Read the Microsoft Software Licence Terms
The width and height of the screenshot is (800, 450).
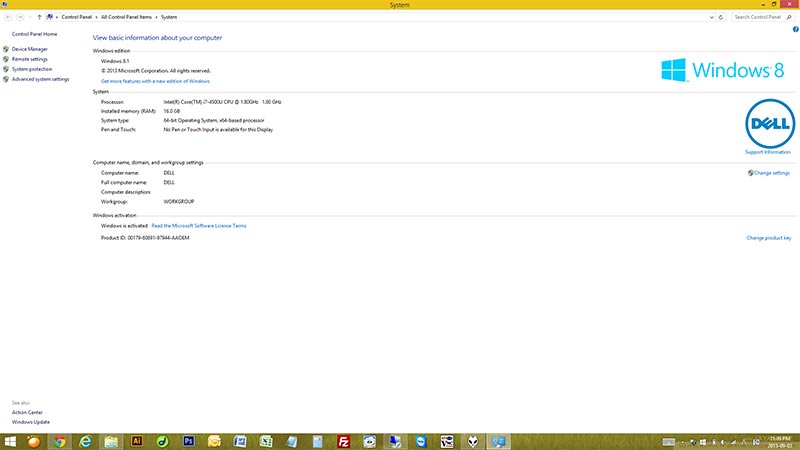pyautogui.click(x=198, y=226)
